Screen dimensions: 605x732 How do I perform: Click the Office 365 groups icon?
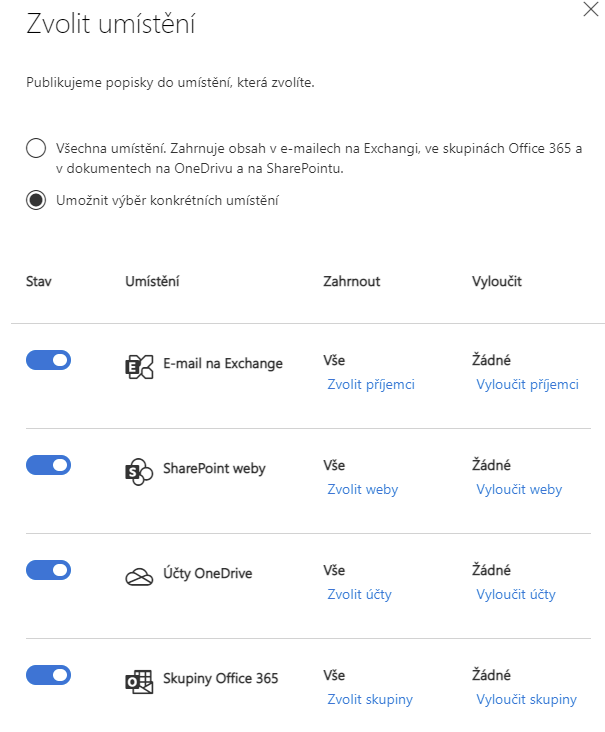139,682
